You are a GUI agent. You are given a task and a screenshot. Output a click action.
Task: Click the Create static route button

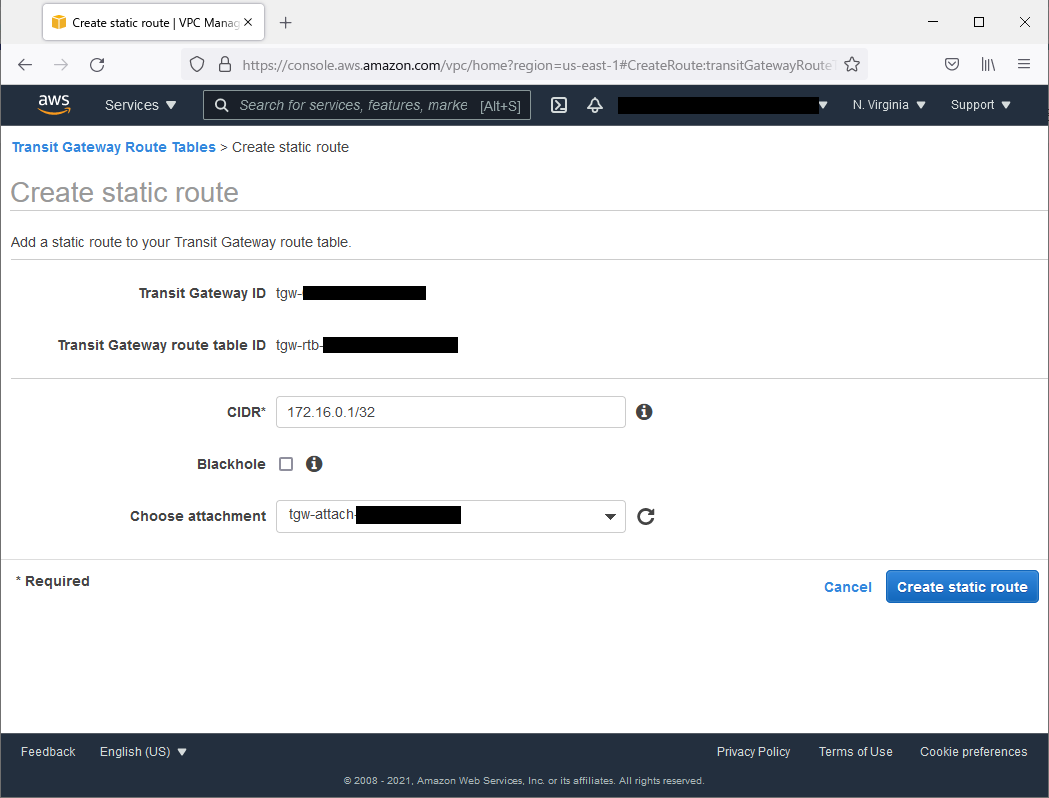[x=961, y=587]
